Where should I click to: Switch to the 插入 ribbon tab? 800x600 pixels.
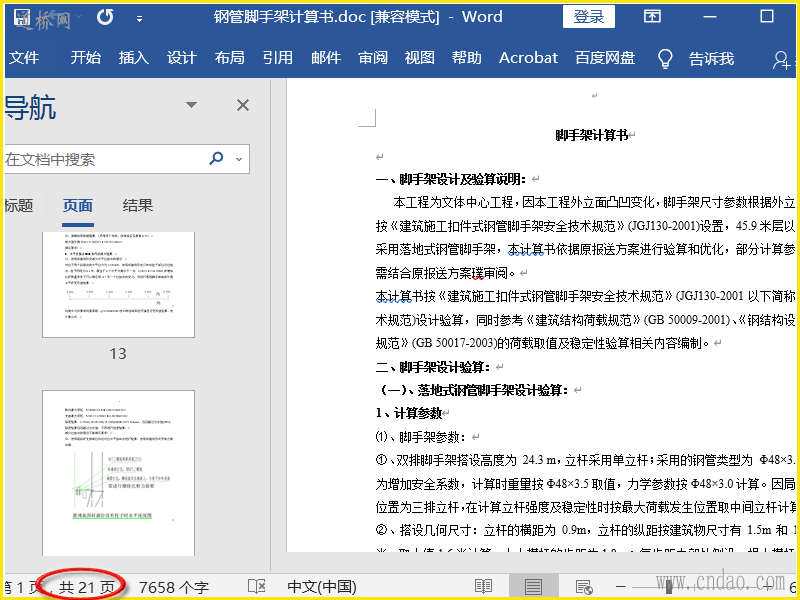[x=134, y=58]
